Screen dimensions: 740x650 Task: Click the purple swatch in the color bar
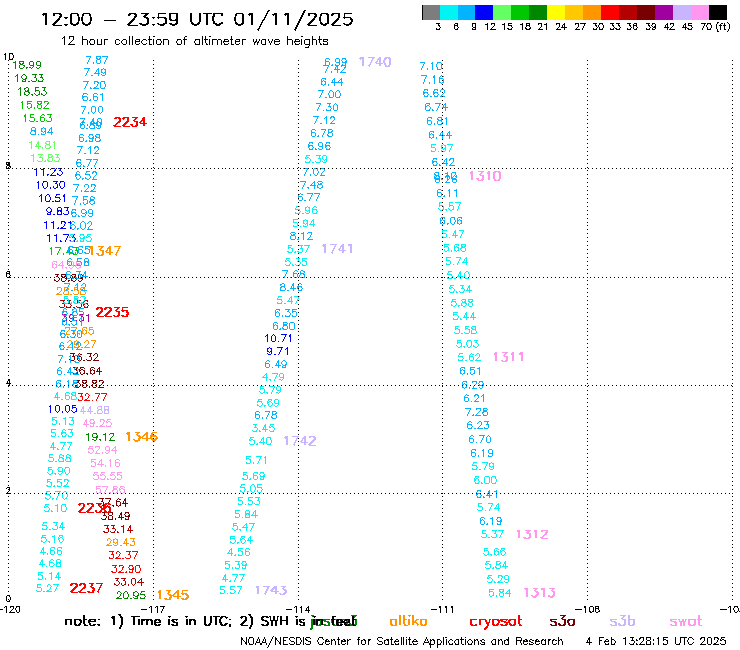point(664,12)
